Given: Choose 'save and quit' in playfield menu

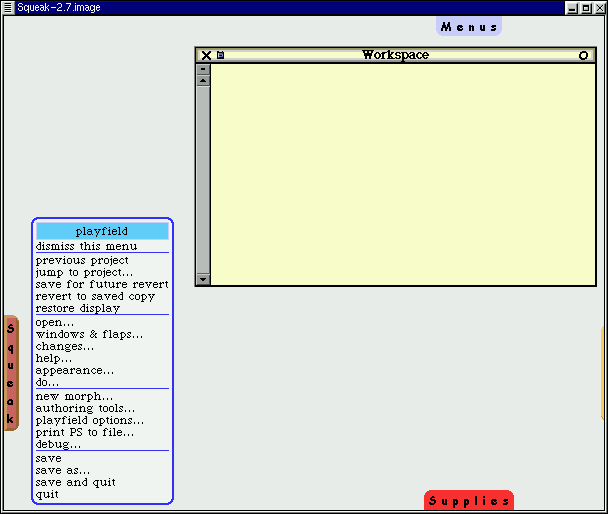Looking at the screenshot, I should [76, 482].
